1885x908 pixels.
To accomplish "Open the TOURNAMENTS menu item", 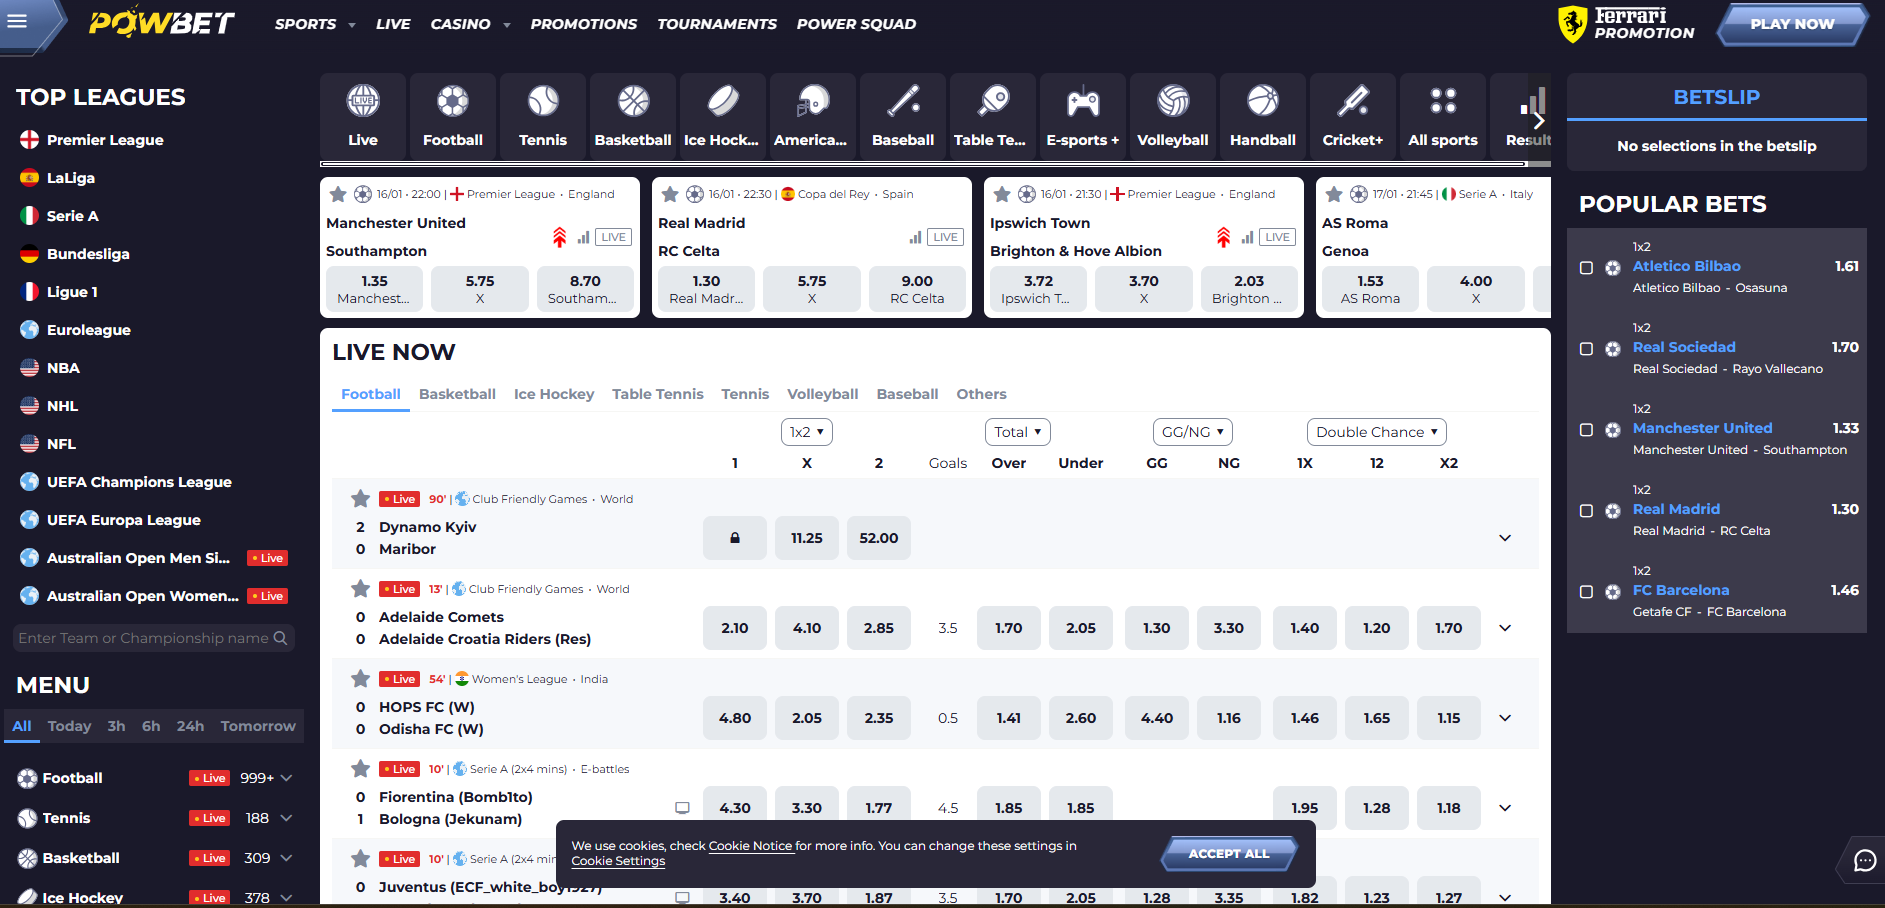I will click(x=716, y=24).
